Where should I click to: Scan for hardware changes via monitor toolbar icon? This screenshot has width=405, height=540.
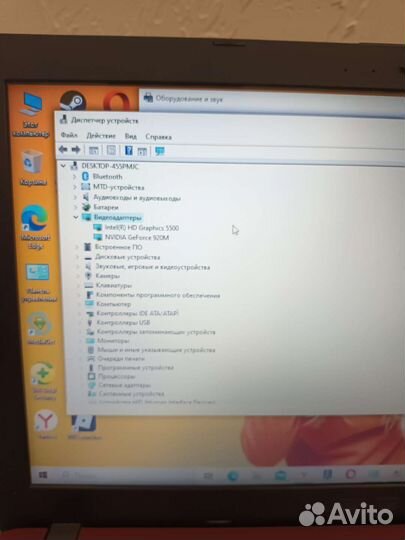[159, 151]
